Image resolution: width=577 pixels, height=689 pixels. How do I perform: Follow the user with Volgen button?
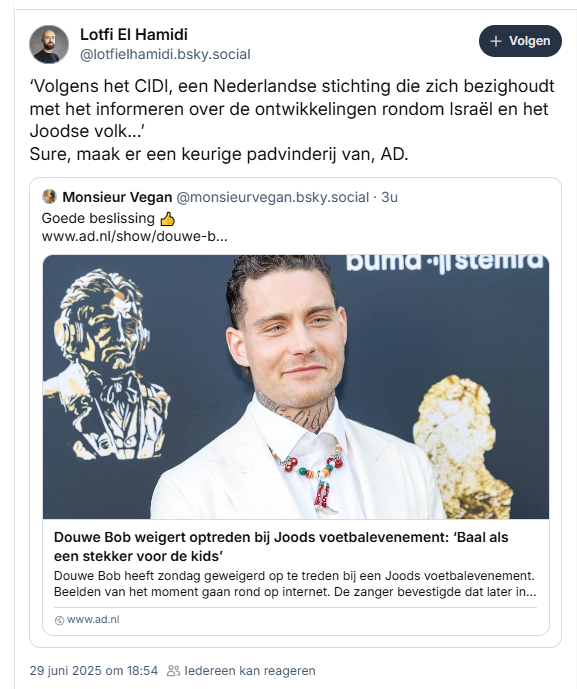point(520,41)
